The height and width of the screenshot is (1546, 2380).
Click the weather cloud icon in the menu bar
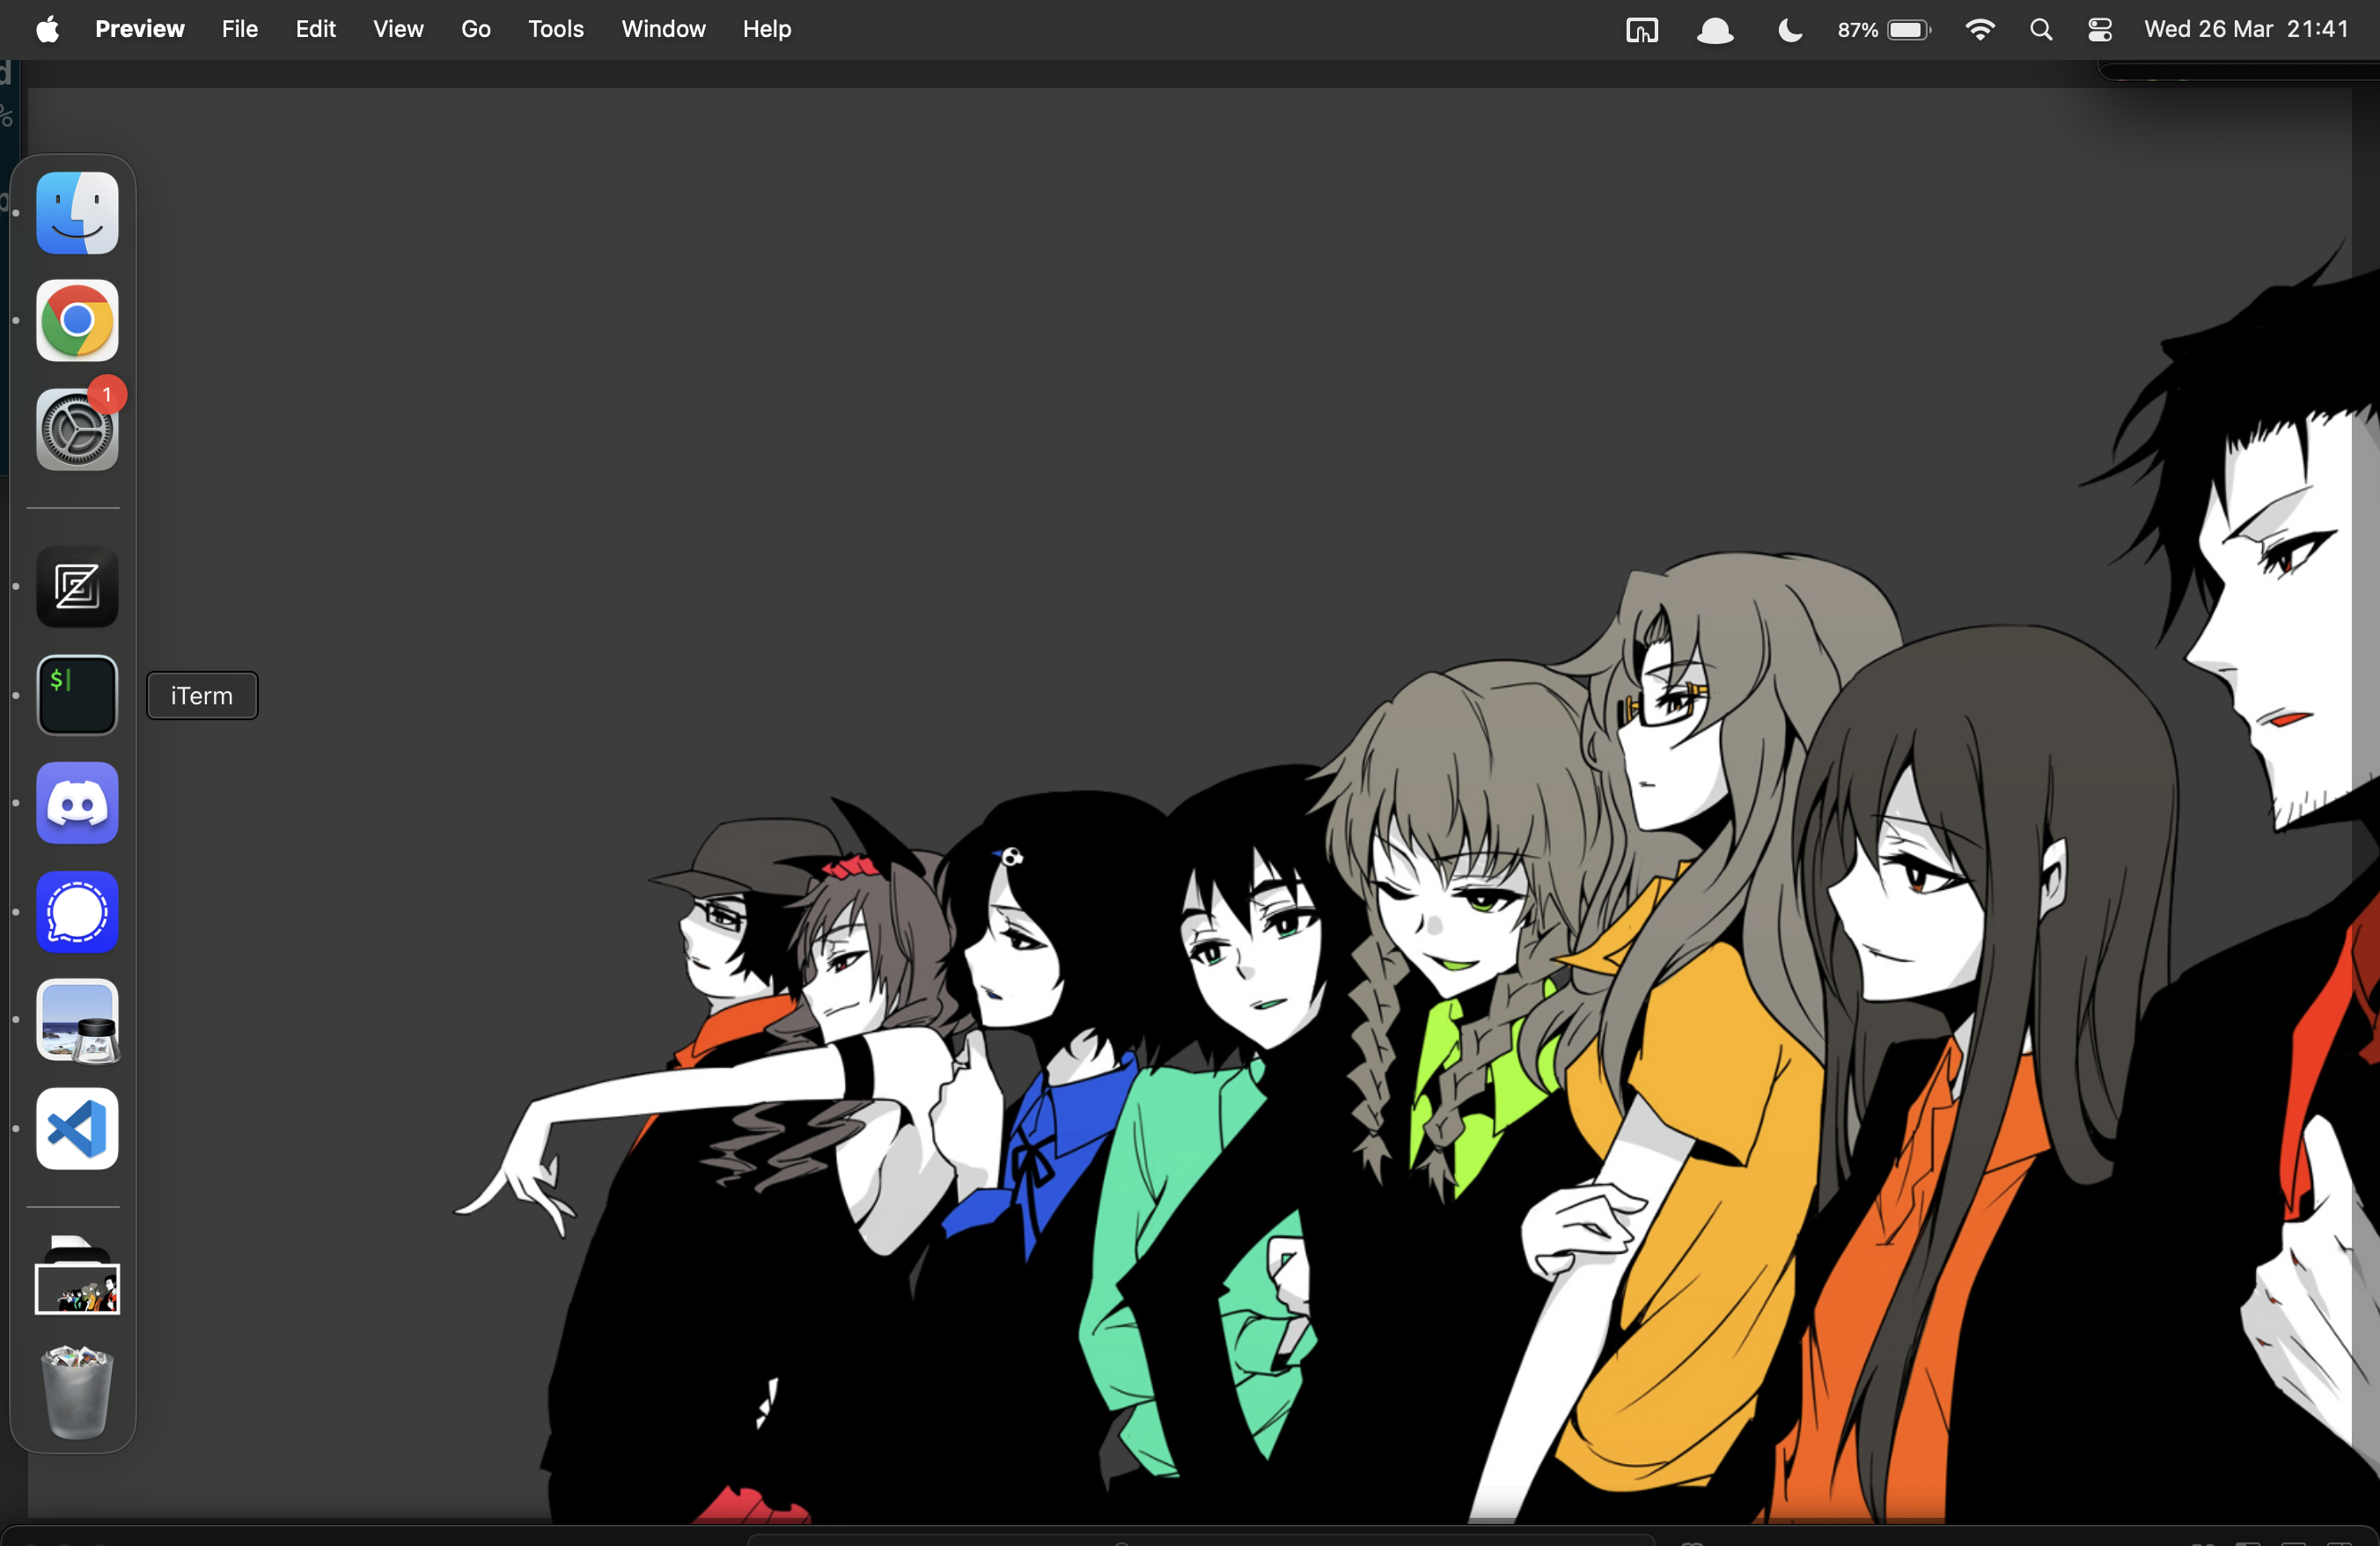pos(1714,29)
